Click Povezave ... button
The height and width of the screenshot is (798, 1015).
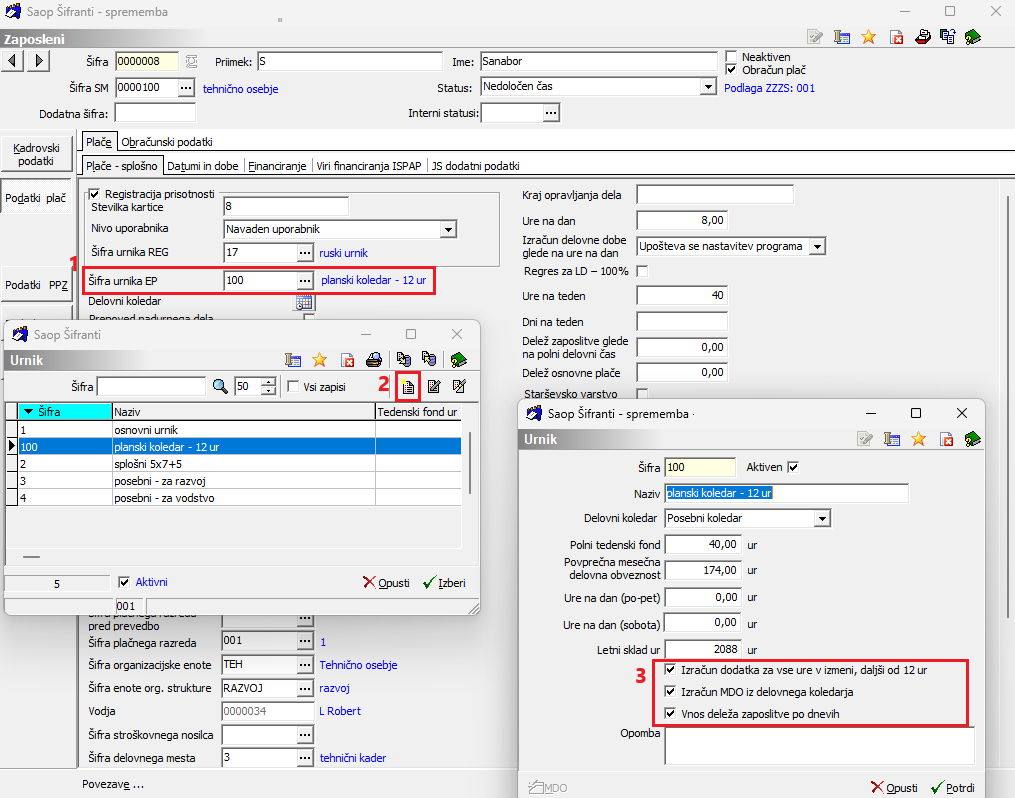click(113, 784)
